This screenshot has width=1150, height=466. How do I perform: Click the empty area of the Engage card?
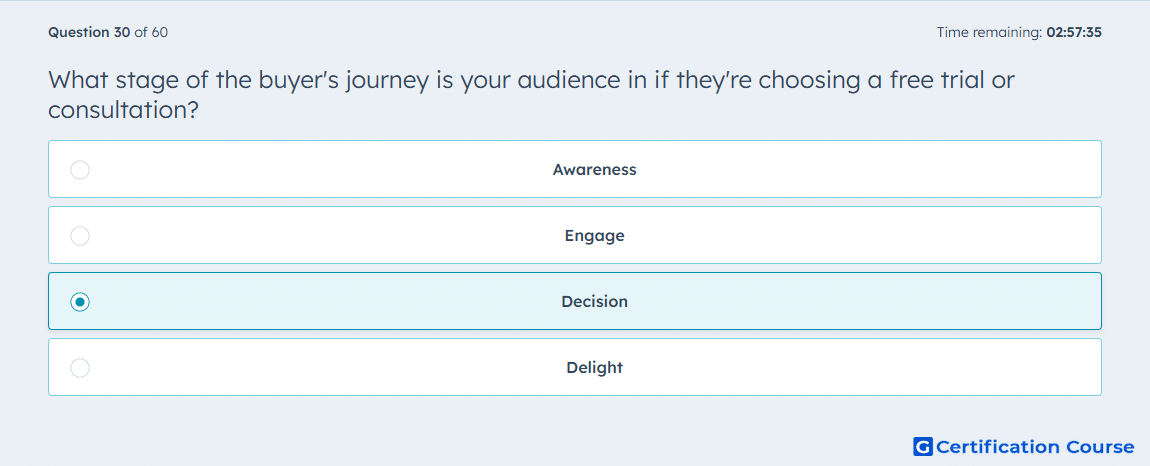[843, 235]
